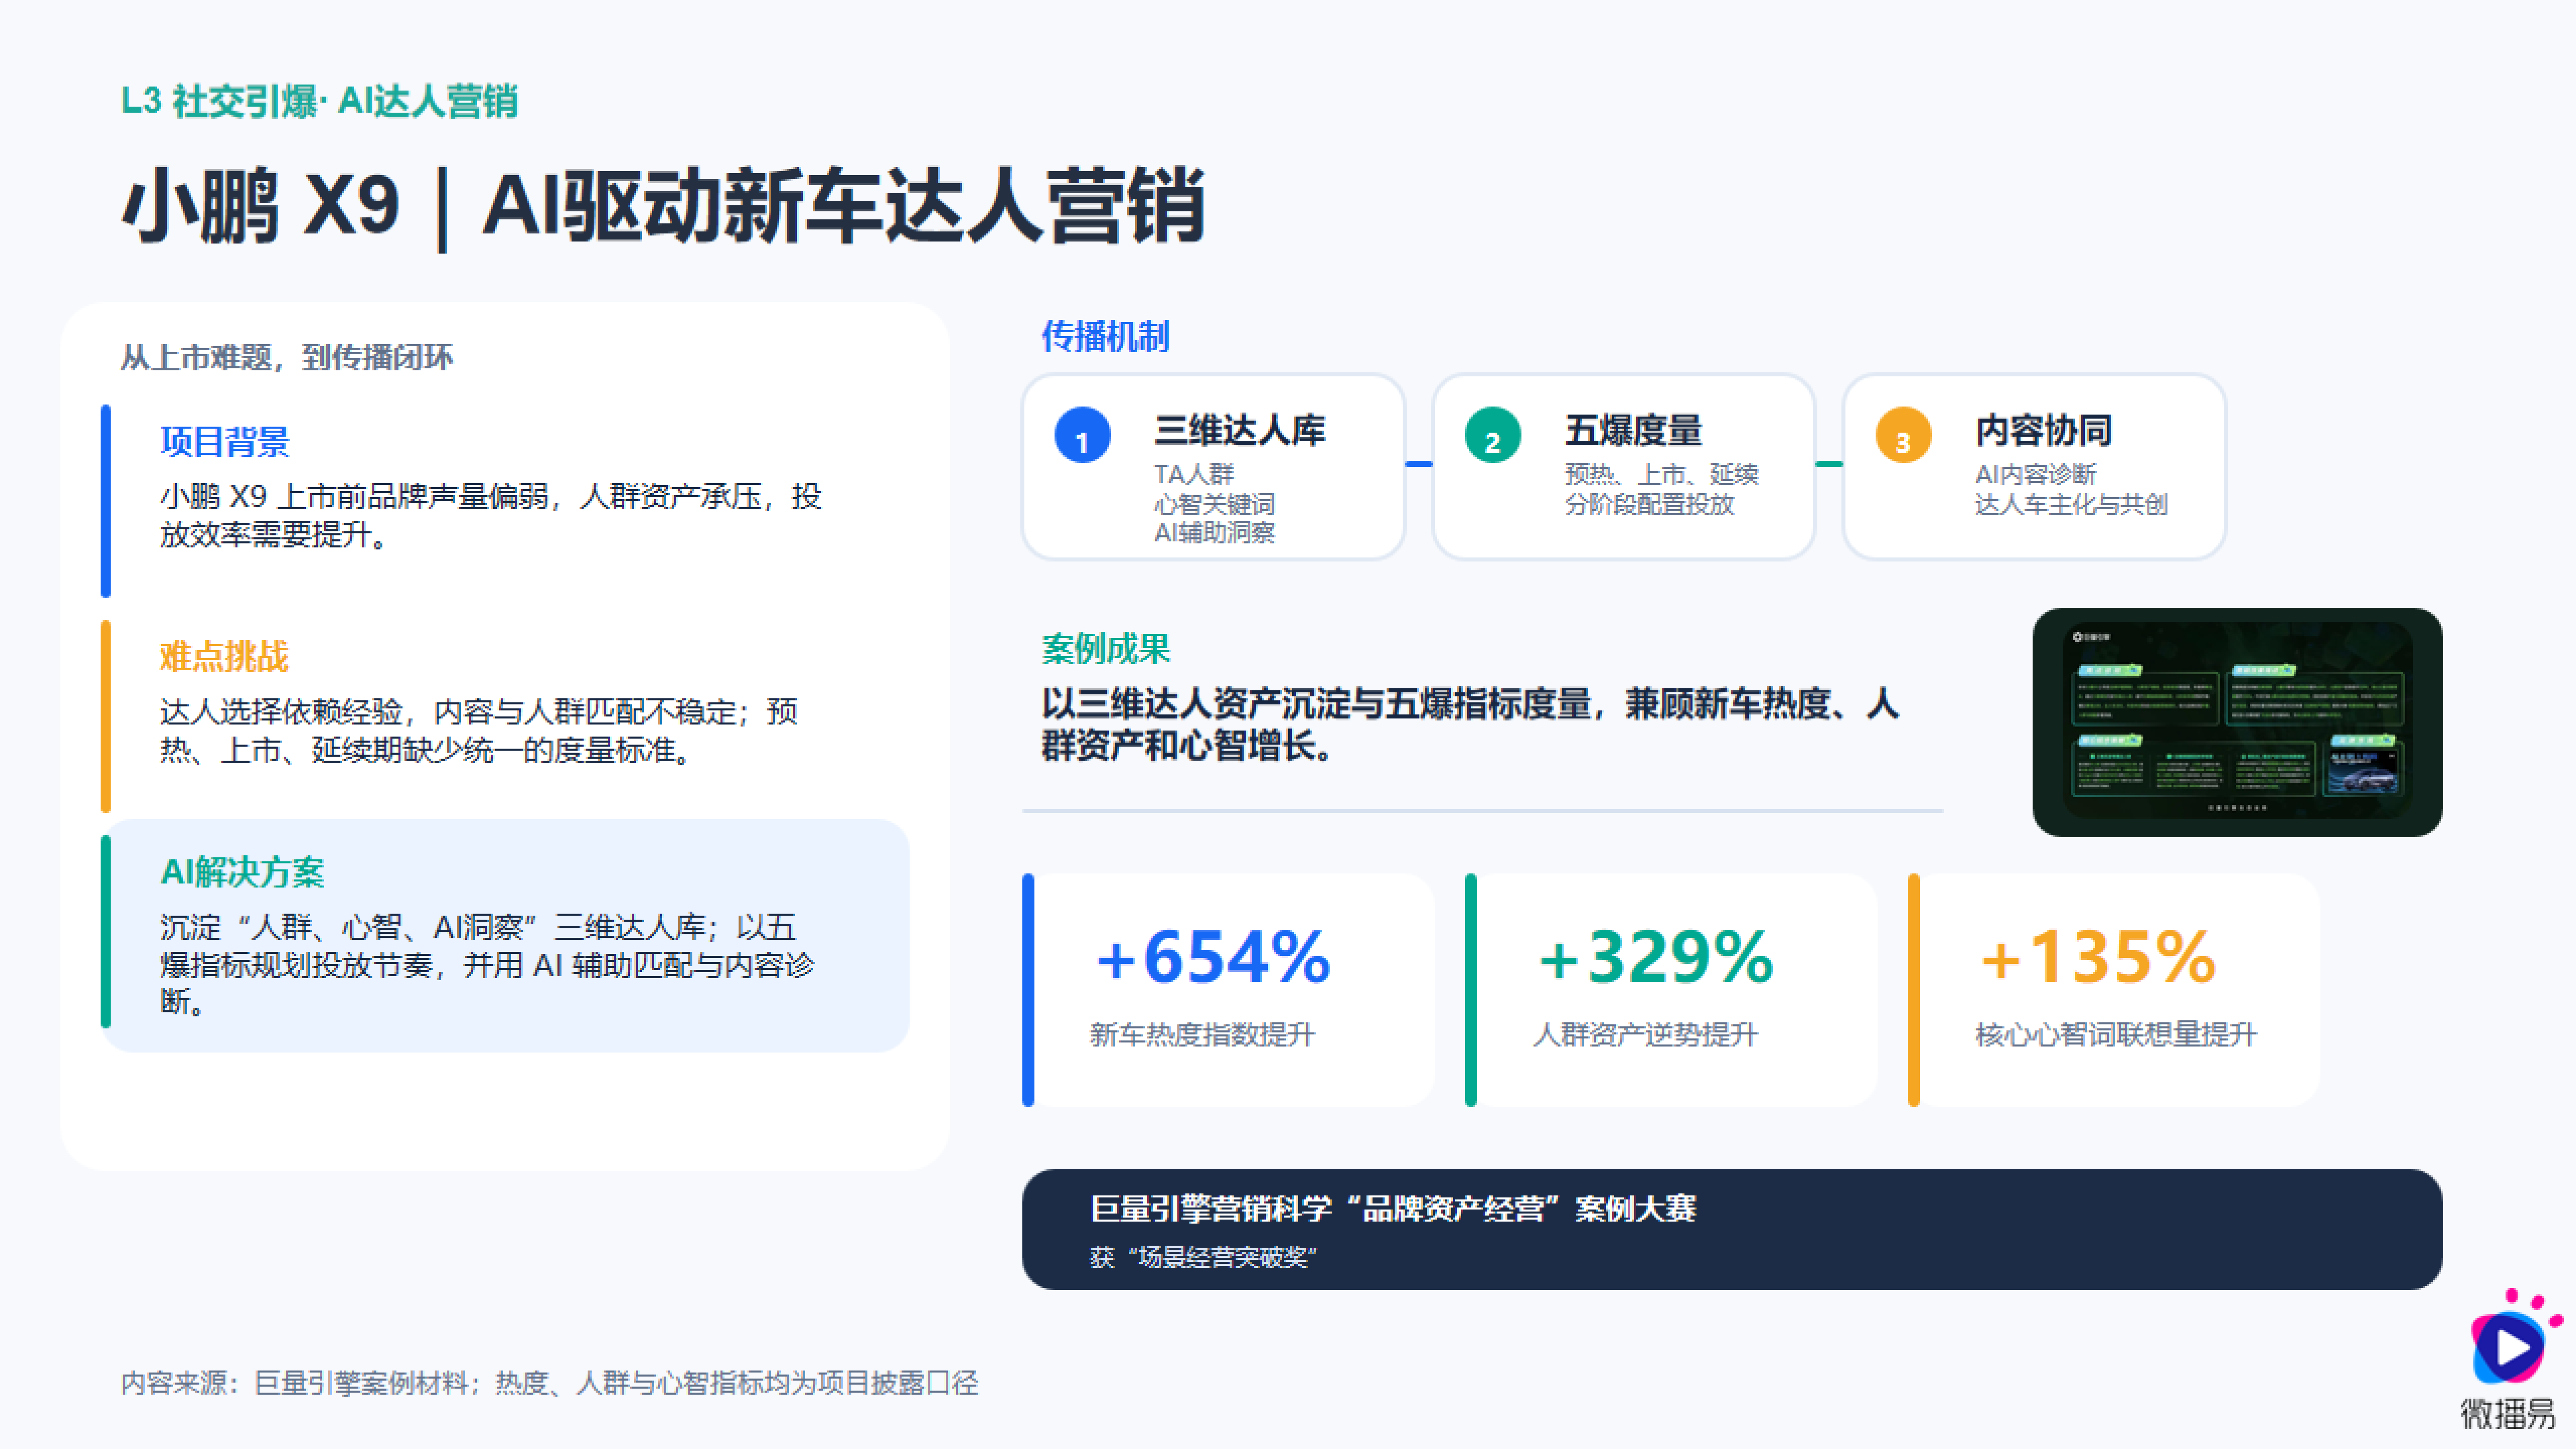Click the award line '获“场景经营突破奖”'
Viewport: 2576px width, 1449px height.
(x=1203, y=1256)
